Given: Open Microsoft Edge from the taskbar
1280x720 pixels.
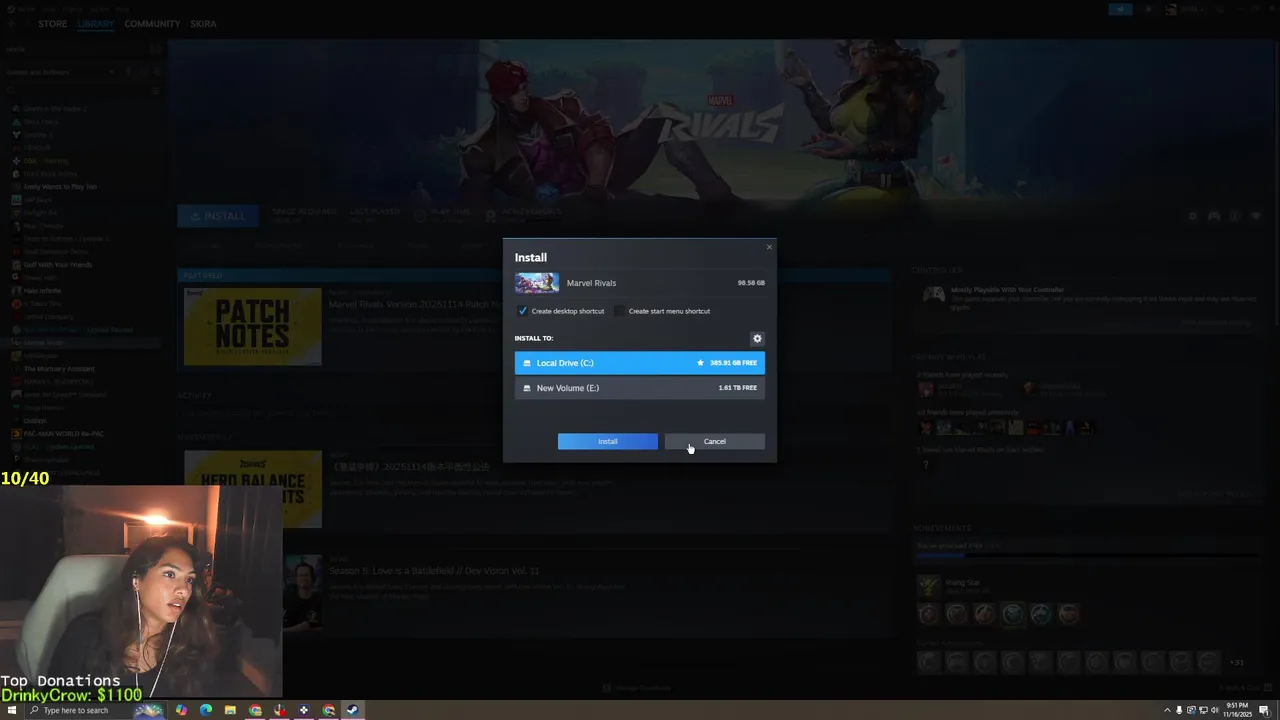Looking at the screenshot, I should (206, 710).
